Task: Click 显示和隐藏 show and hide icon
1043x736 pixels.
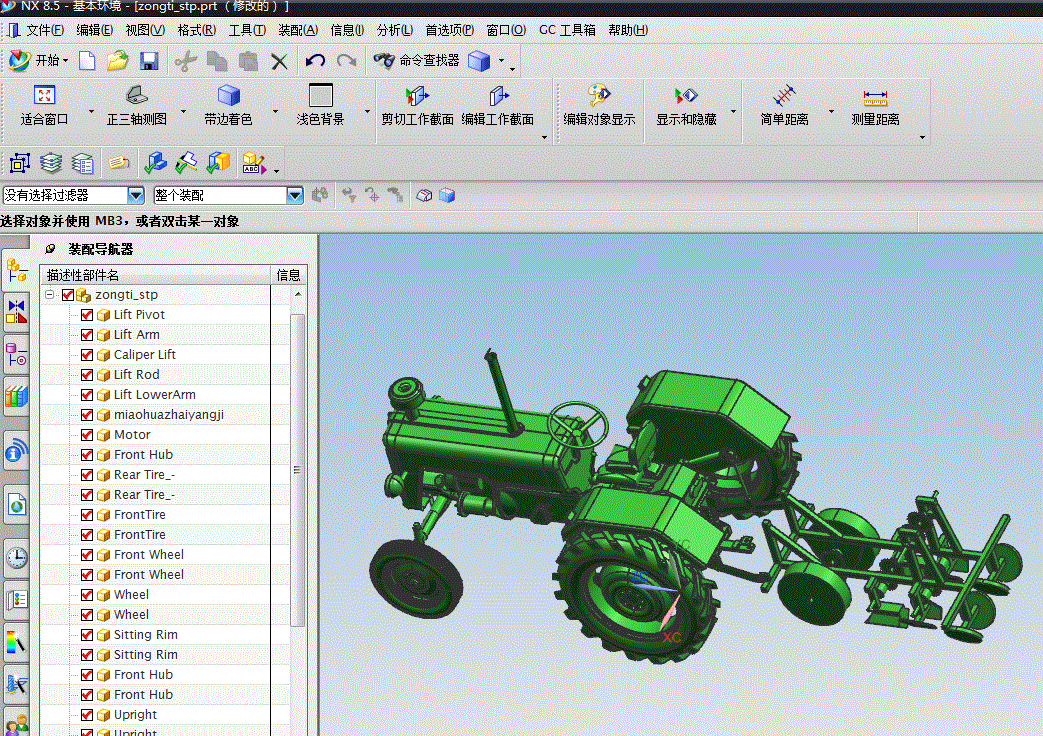Action: [686, 96]
